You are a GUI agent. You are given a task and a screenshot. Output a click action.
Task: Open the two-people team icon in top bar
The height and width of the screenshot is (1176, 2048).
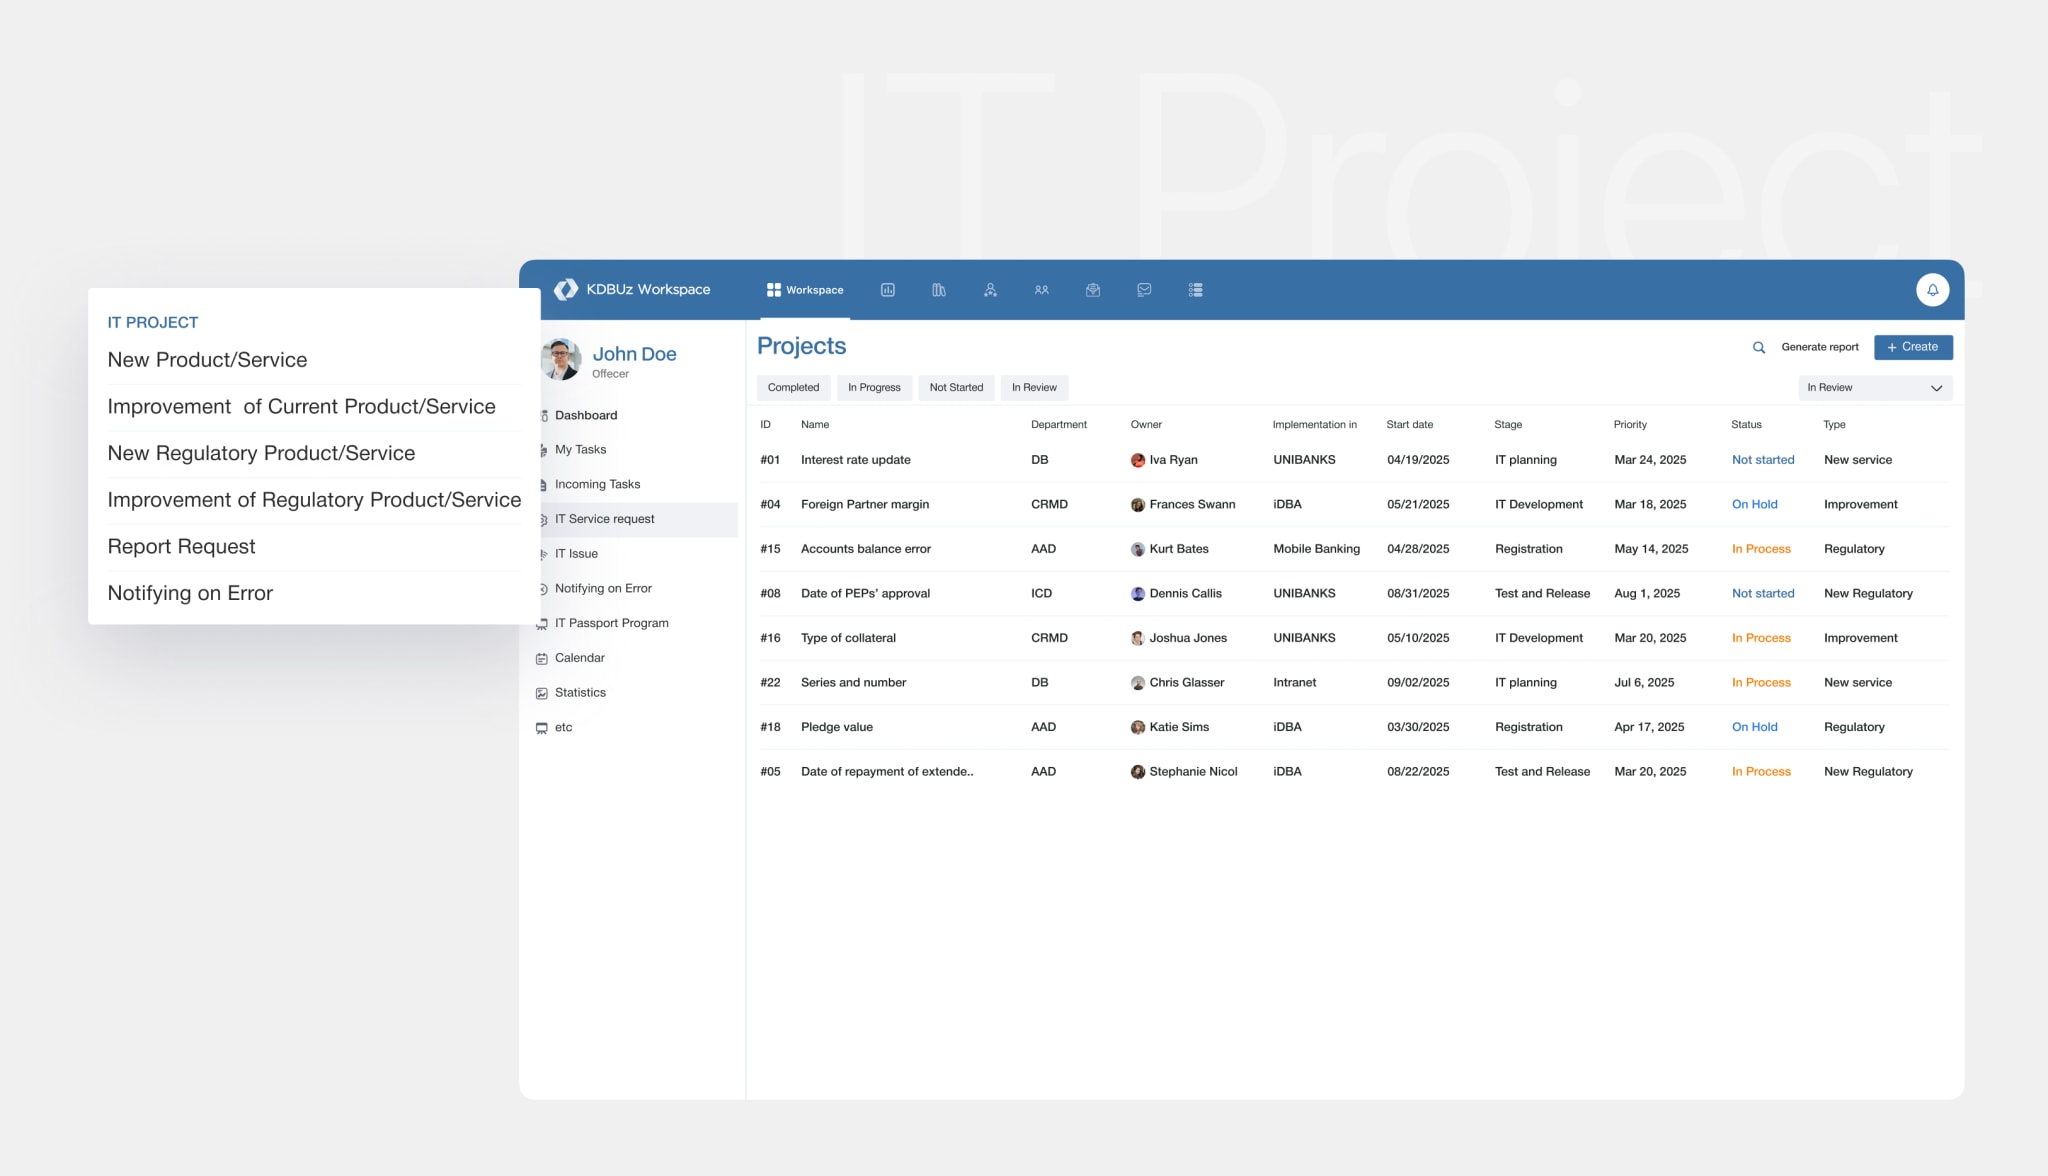[x=1041, y=290]
